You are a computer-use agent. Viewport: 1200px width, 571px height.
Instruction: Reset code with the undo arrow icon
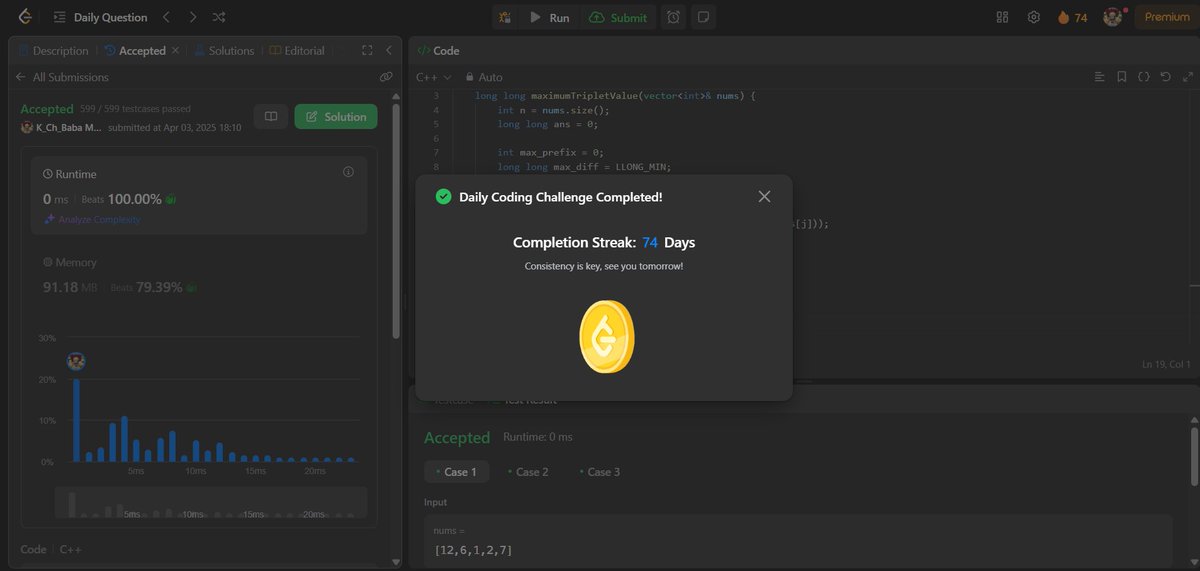[1165, 77]
